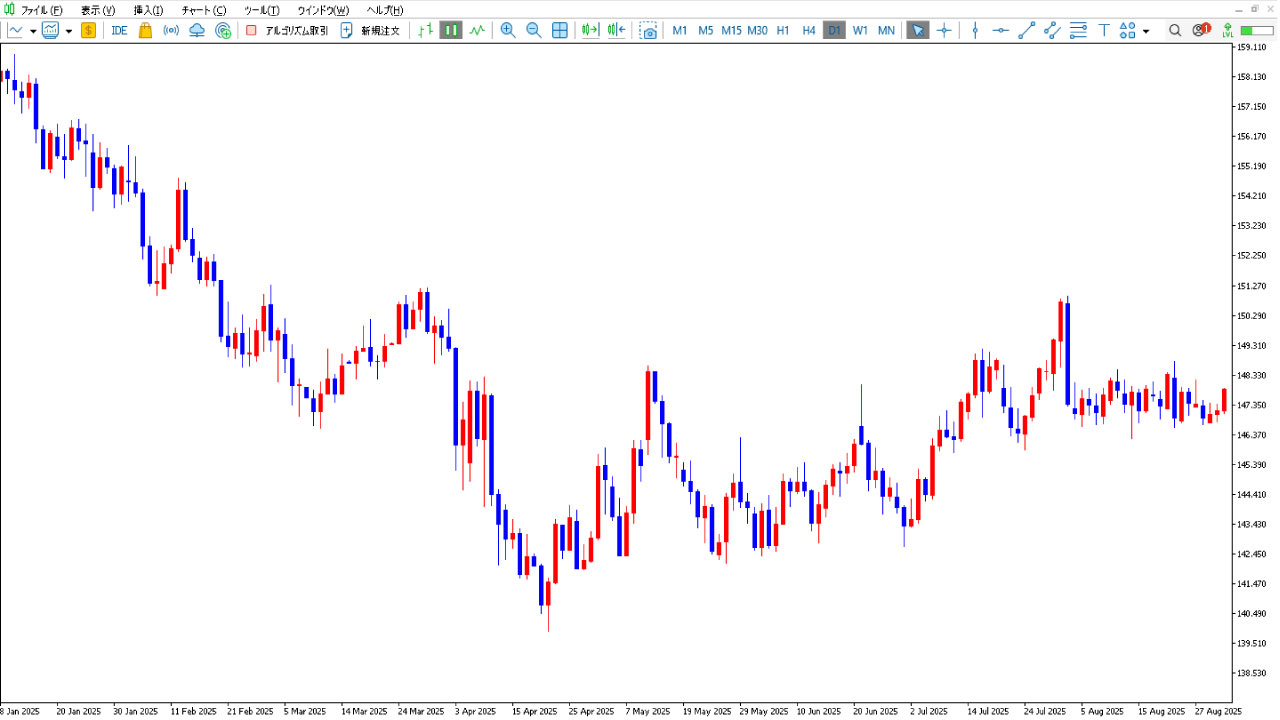Open the Market Watch dollar icon
The height and width of the screenshot is (720, 1280).
[x=88, y=30]
